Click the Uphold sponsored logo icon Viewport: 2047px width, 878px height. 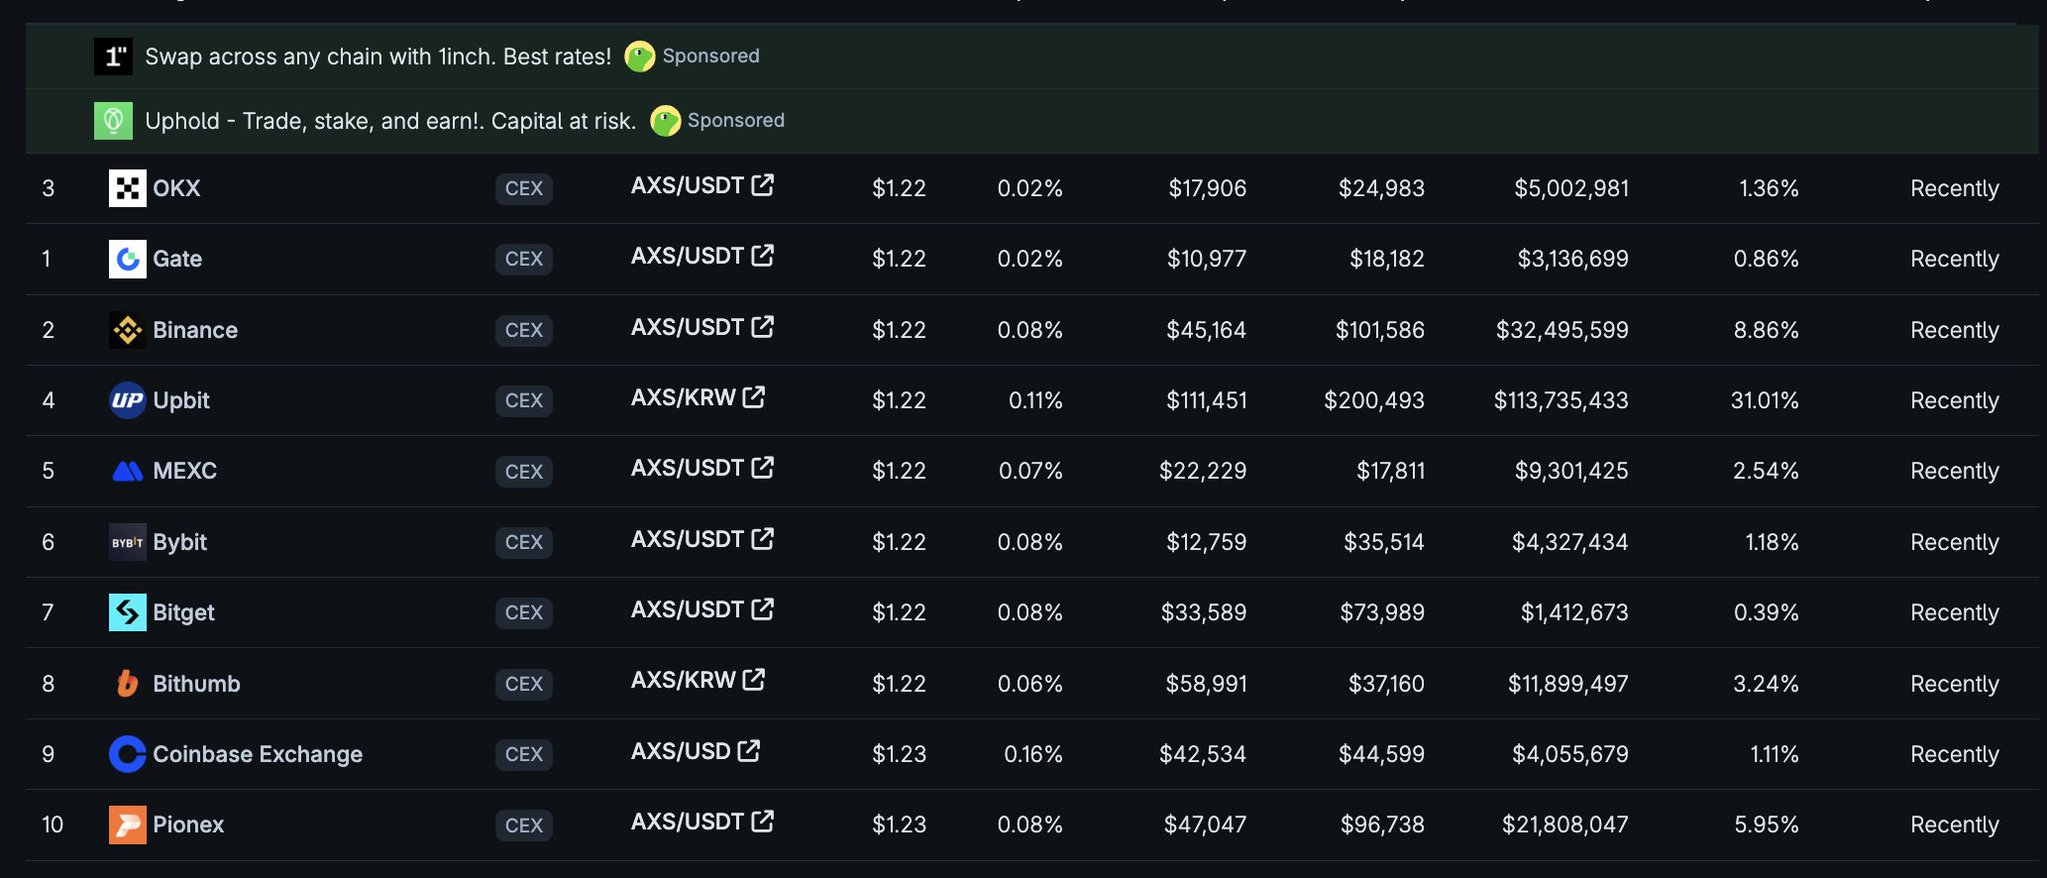113,121
